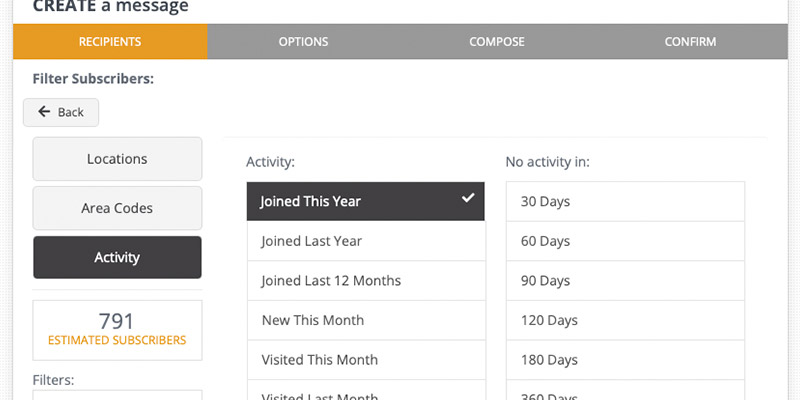The height and width of the screenshot is (400, 800).
Task: Select the Joined Last Year activity option
Action: pyautogui.click(x=366, y=241)
